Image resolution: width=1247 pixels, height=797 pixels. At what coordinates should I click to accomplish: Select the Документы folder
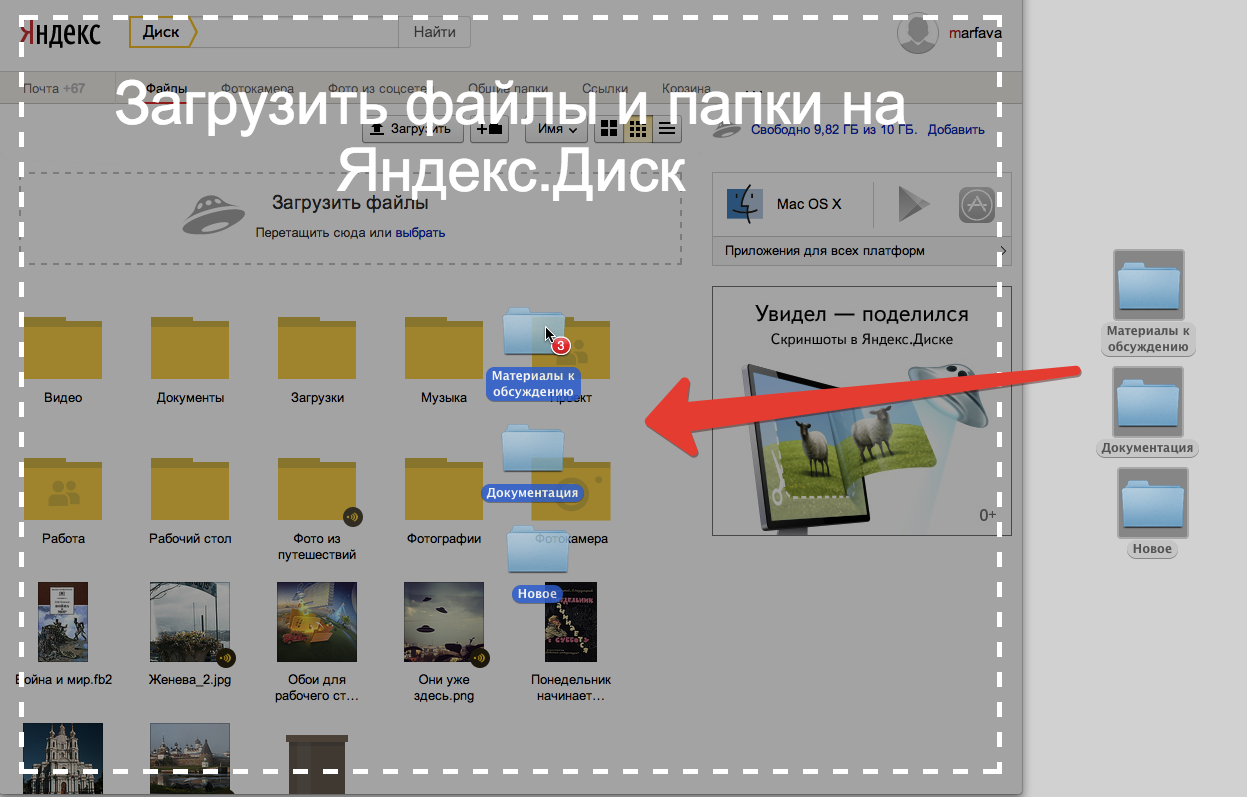tap(190, 347)
